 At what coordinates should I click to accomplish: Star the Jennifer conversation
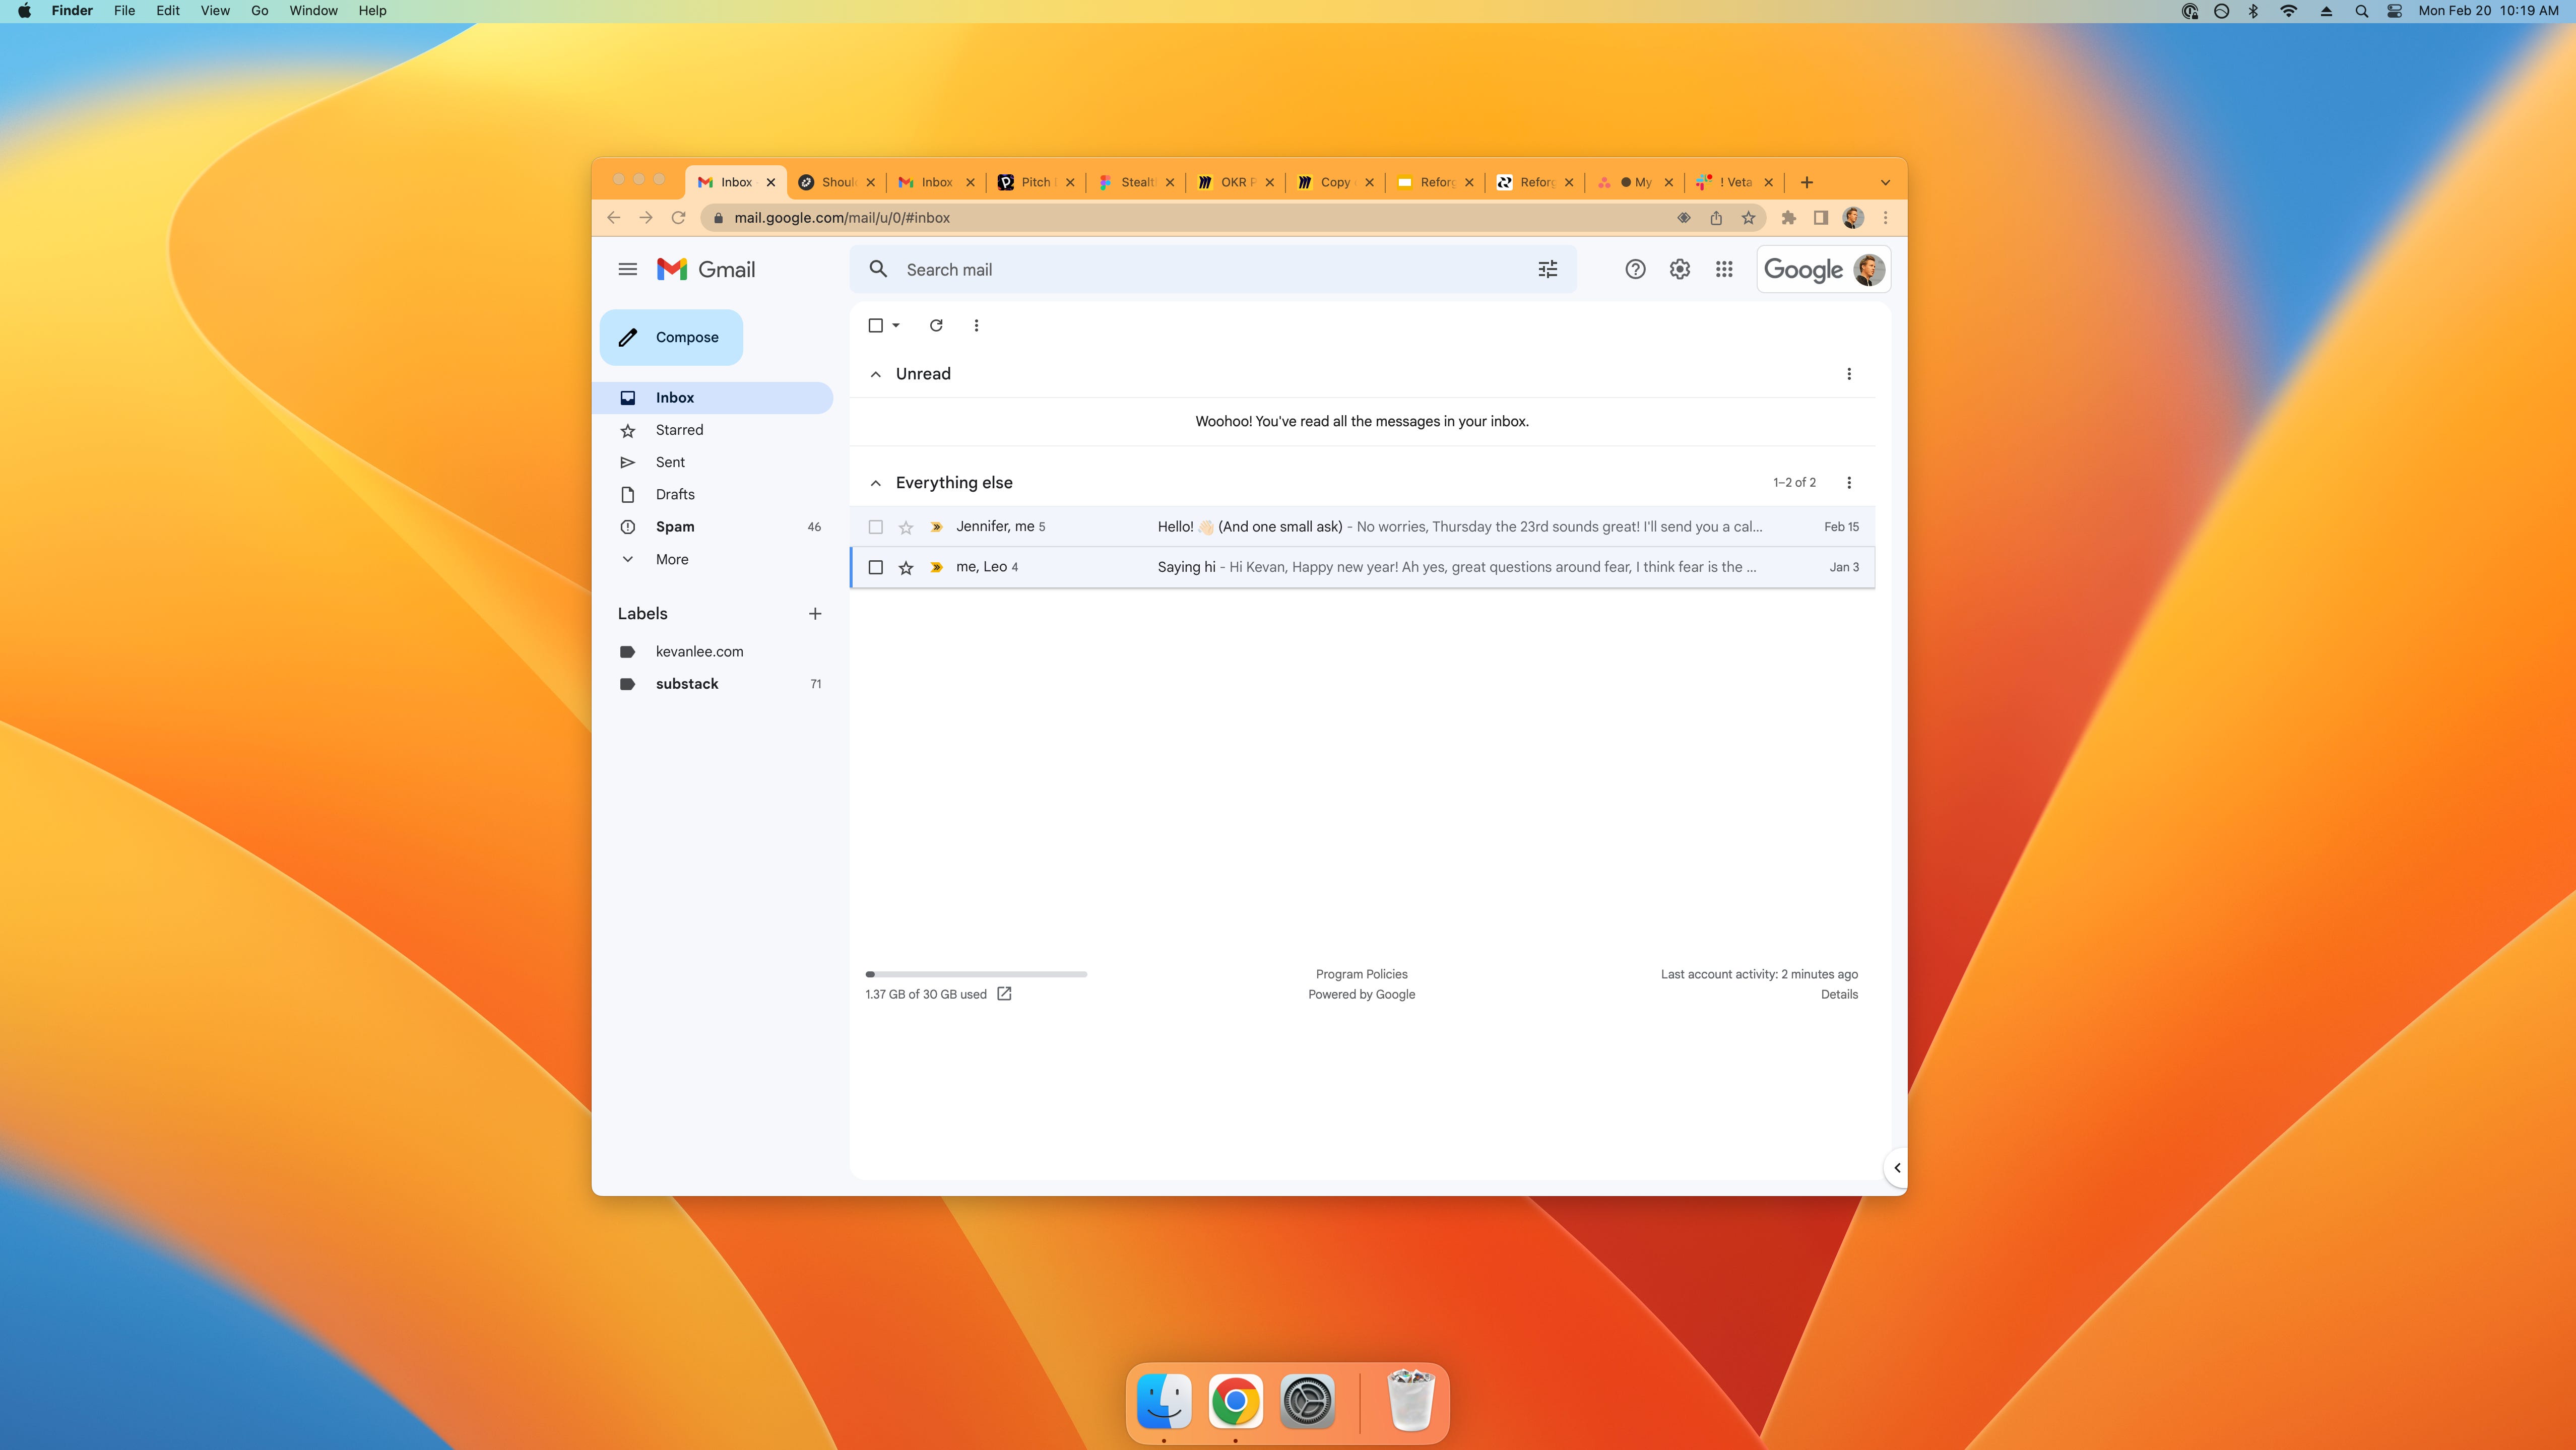905,527
